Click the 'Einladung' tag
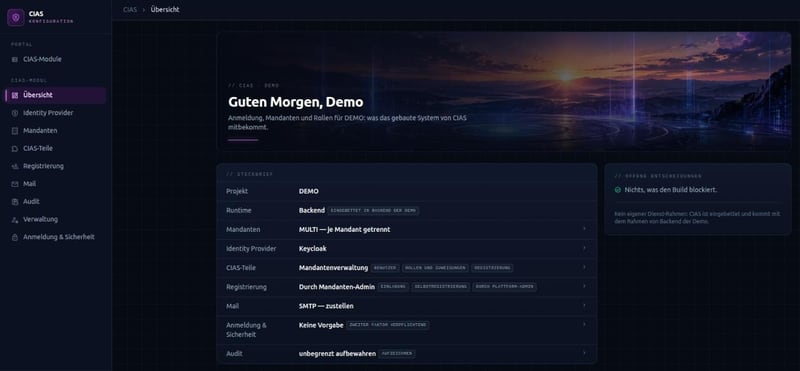 pos(393,287)
